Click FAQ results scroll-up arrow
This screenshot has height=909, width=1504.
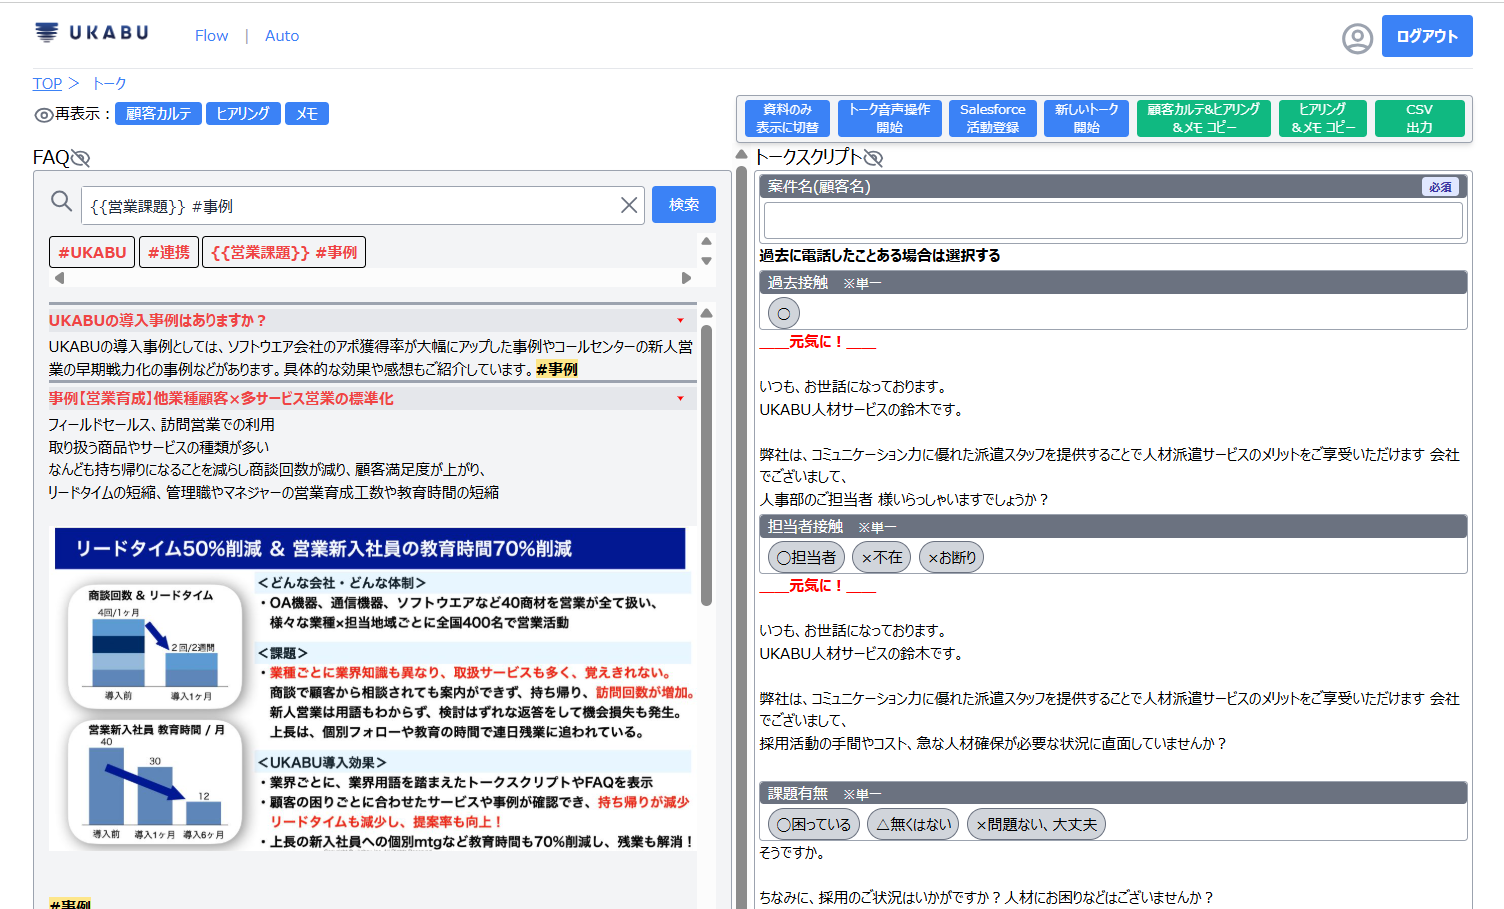[x=706, y=313]
